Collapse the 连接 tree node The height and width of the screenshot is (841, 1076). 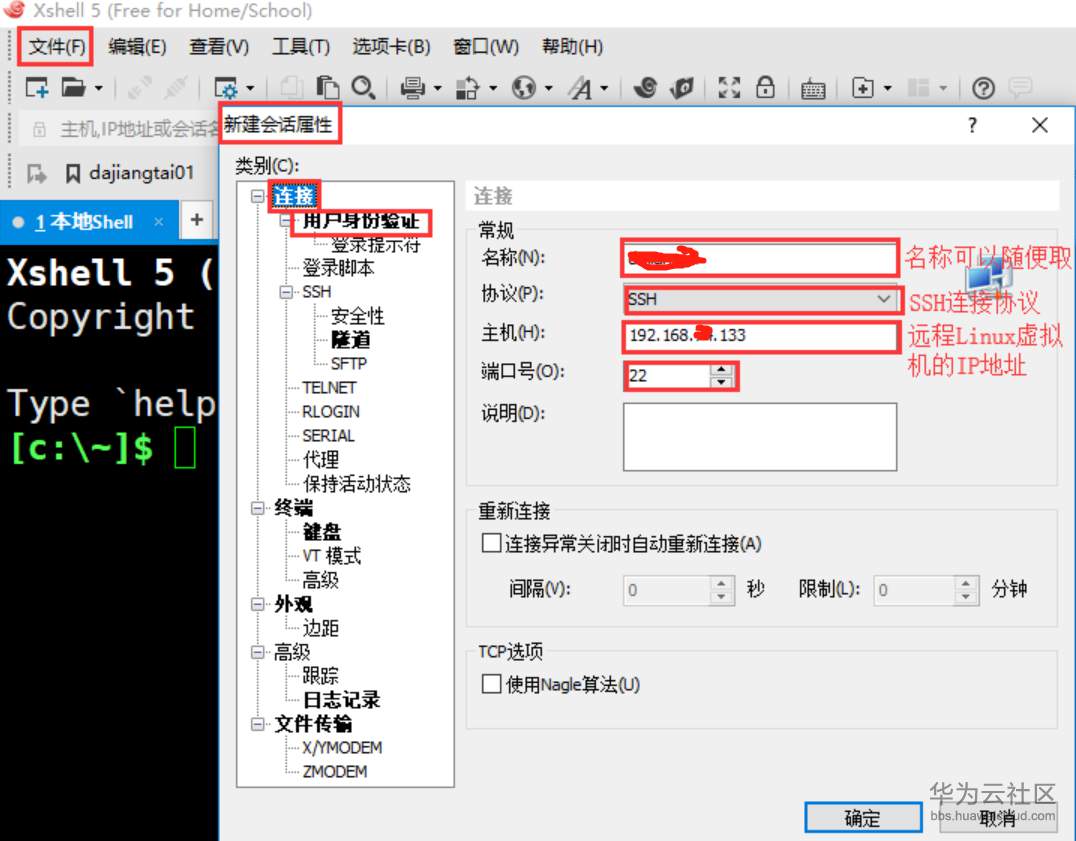coord(257,196)
